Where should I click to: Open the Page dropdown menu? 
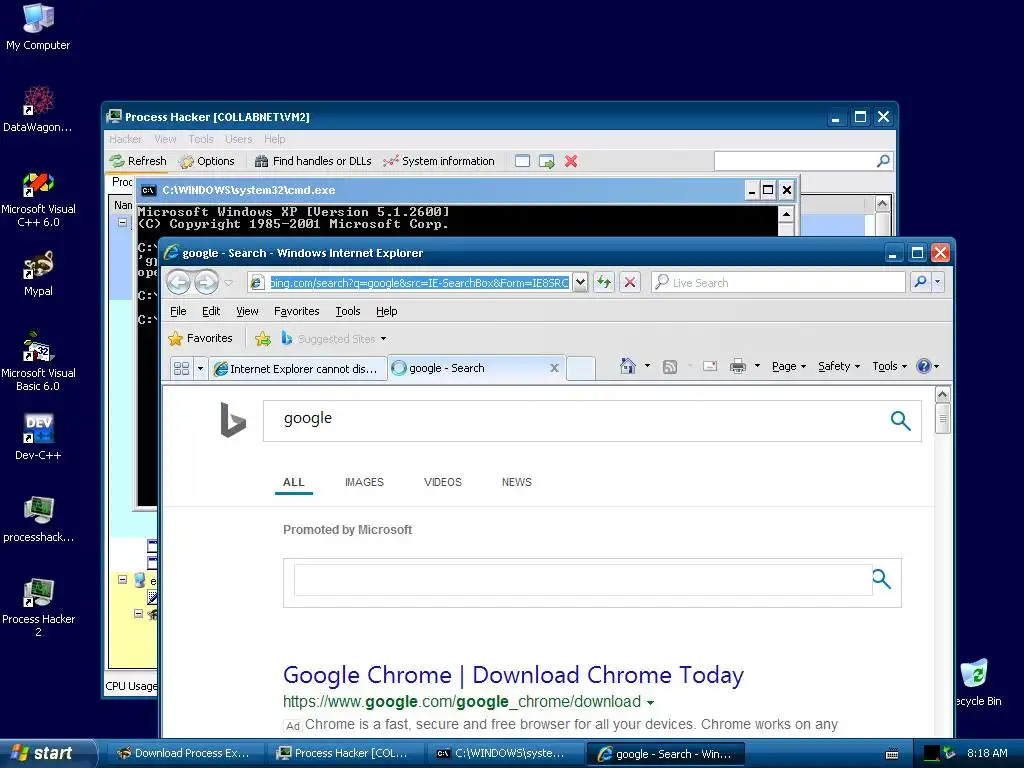pyautogui.click(x=789, y=366)
